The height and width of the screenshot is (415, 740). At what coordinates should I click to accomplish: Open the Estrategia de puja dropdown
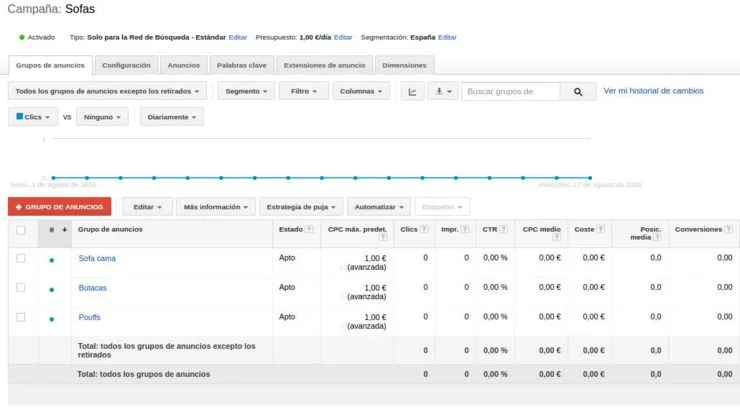tap(301, 207)
